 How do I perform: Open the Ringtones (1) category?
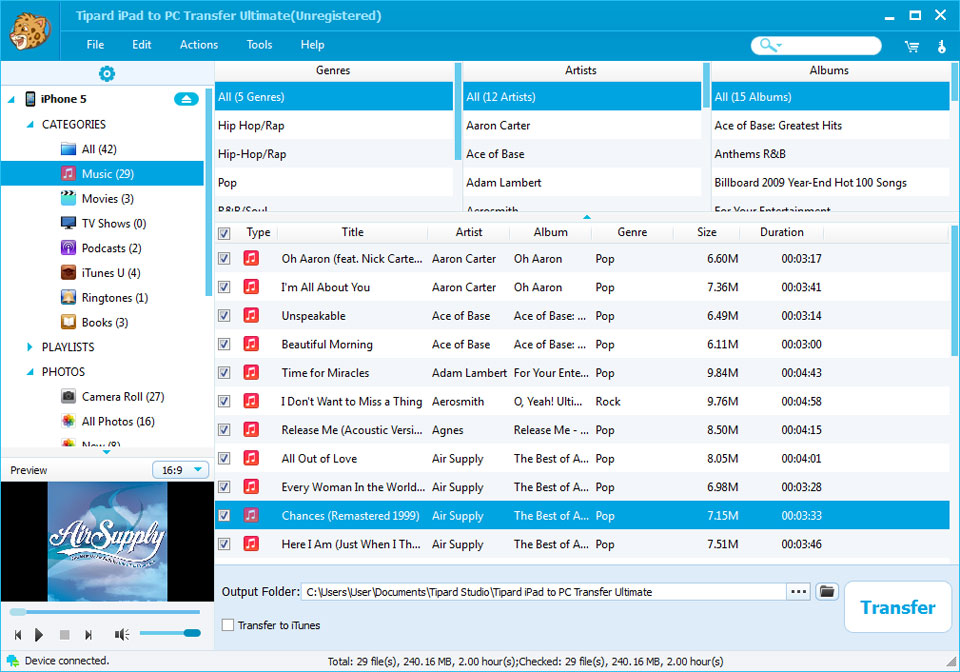click(105, 297)
